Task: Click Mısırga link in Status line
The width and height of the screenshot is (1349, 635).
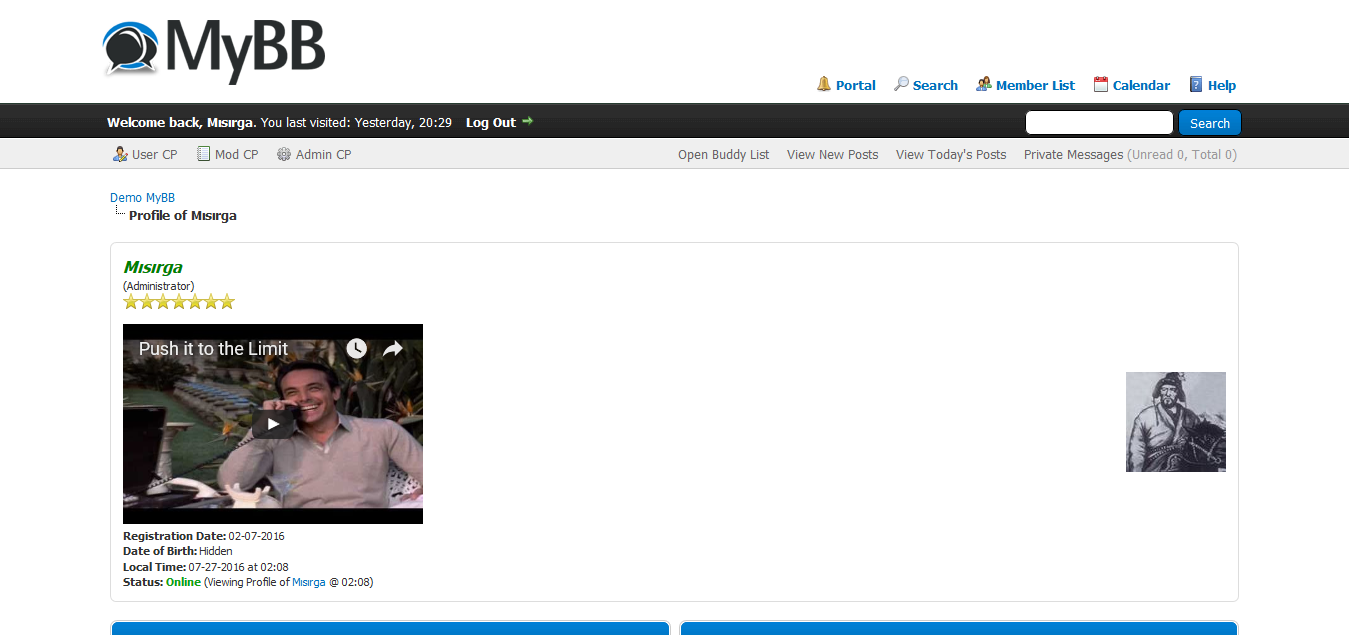Action: 309,582
